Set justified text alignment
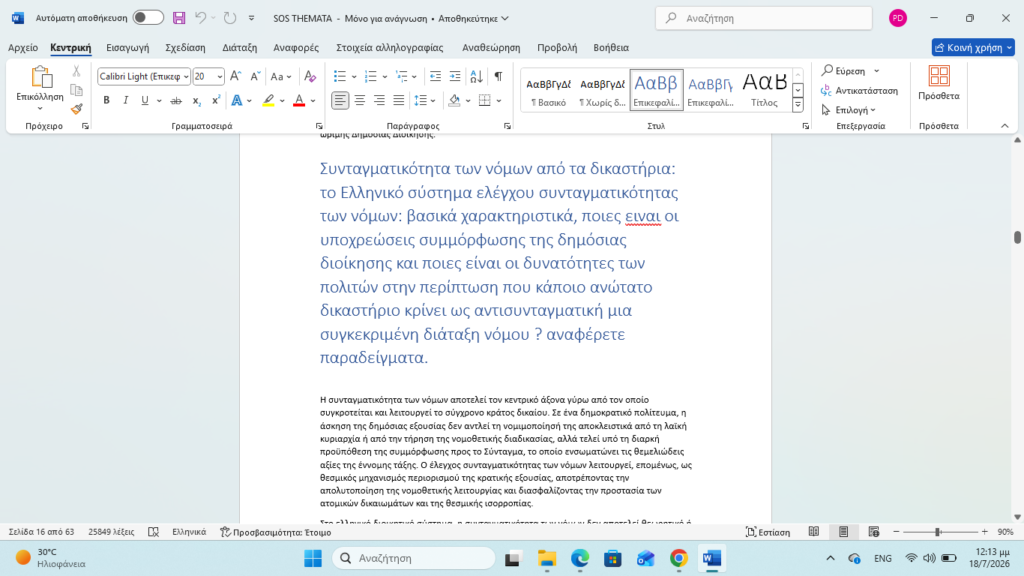1024x576 pixels. coord(398,101)
